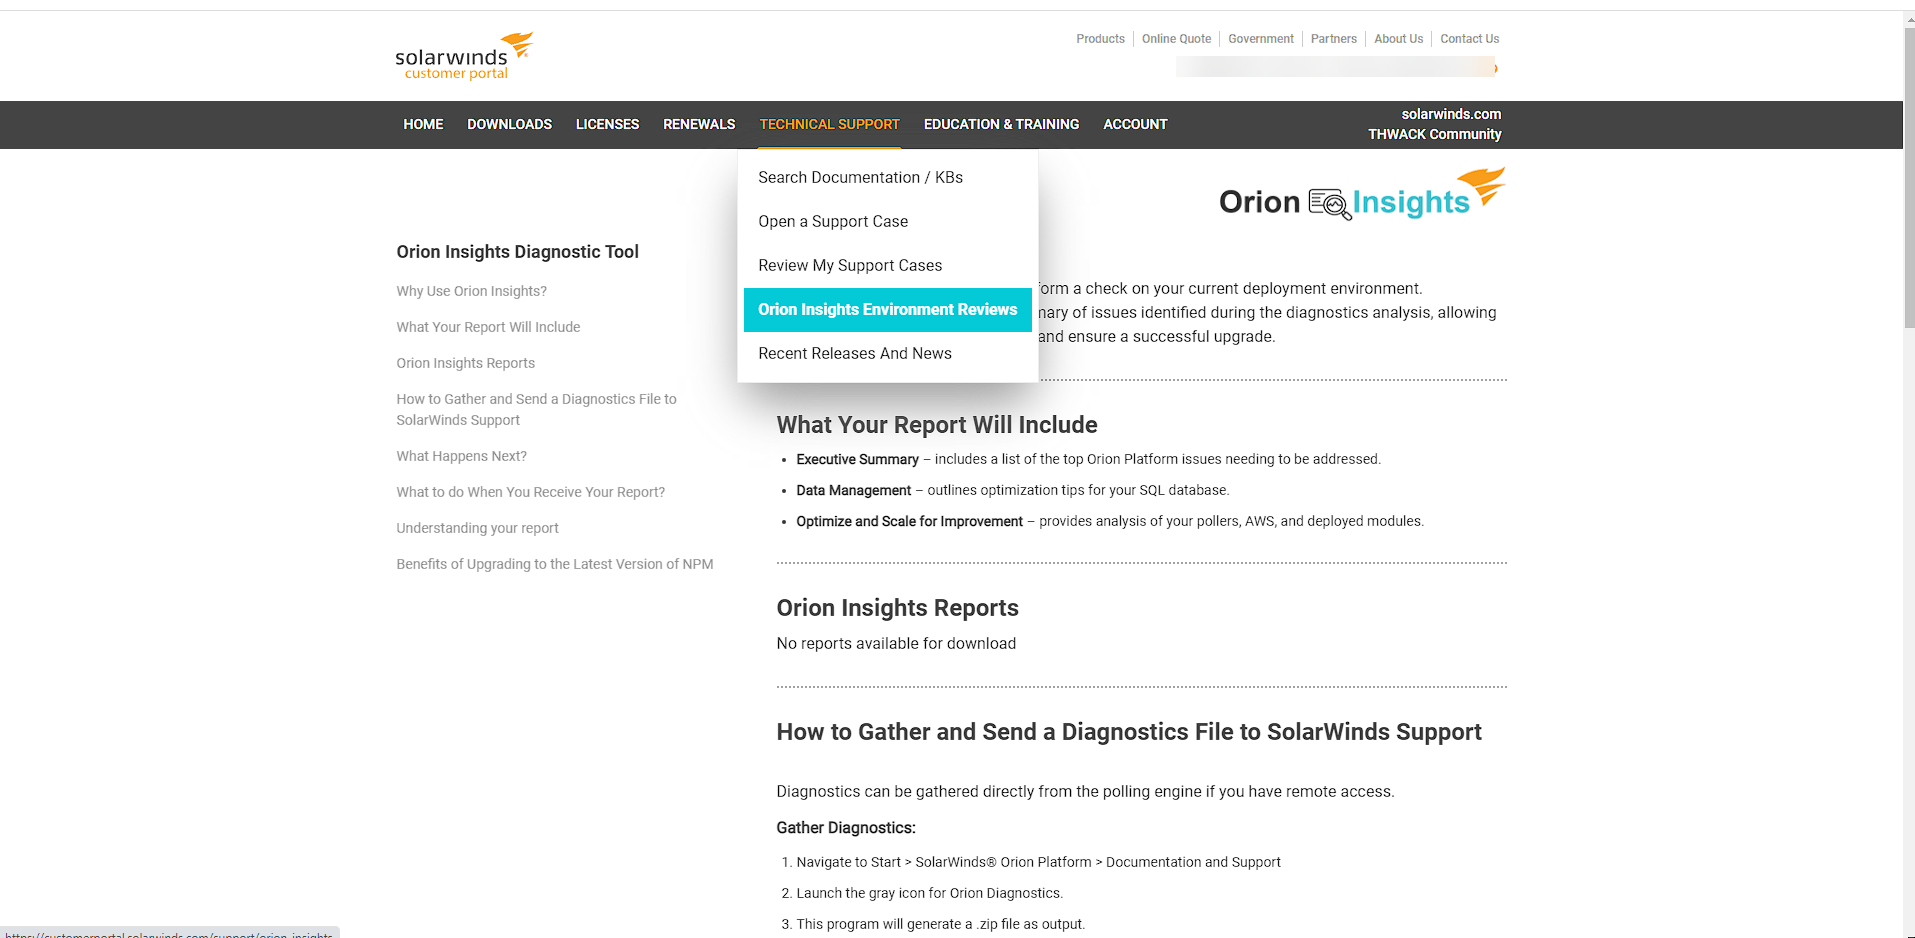Click the Navigate to Start step text
1915x938 pixels.
1038,862
